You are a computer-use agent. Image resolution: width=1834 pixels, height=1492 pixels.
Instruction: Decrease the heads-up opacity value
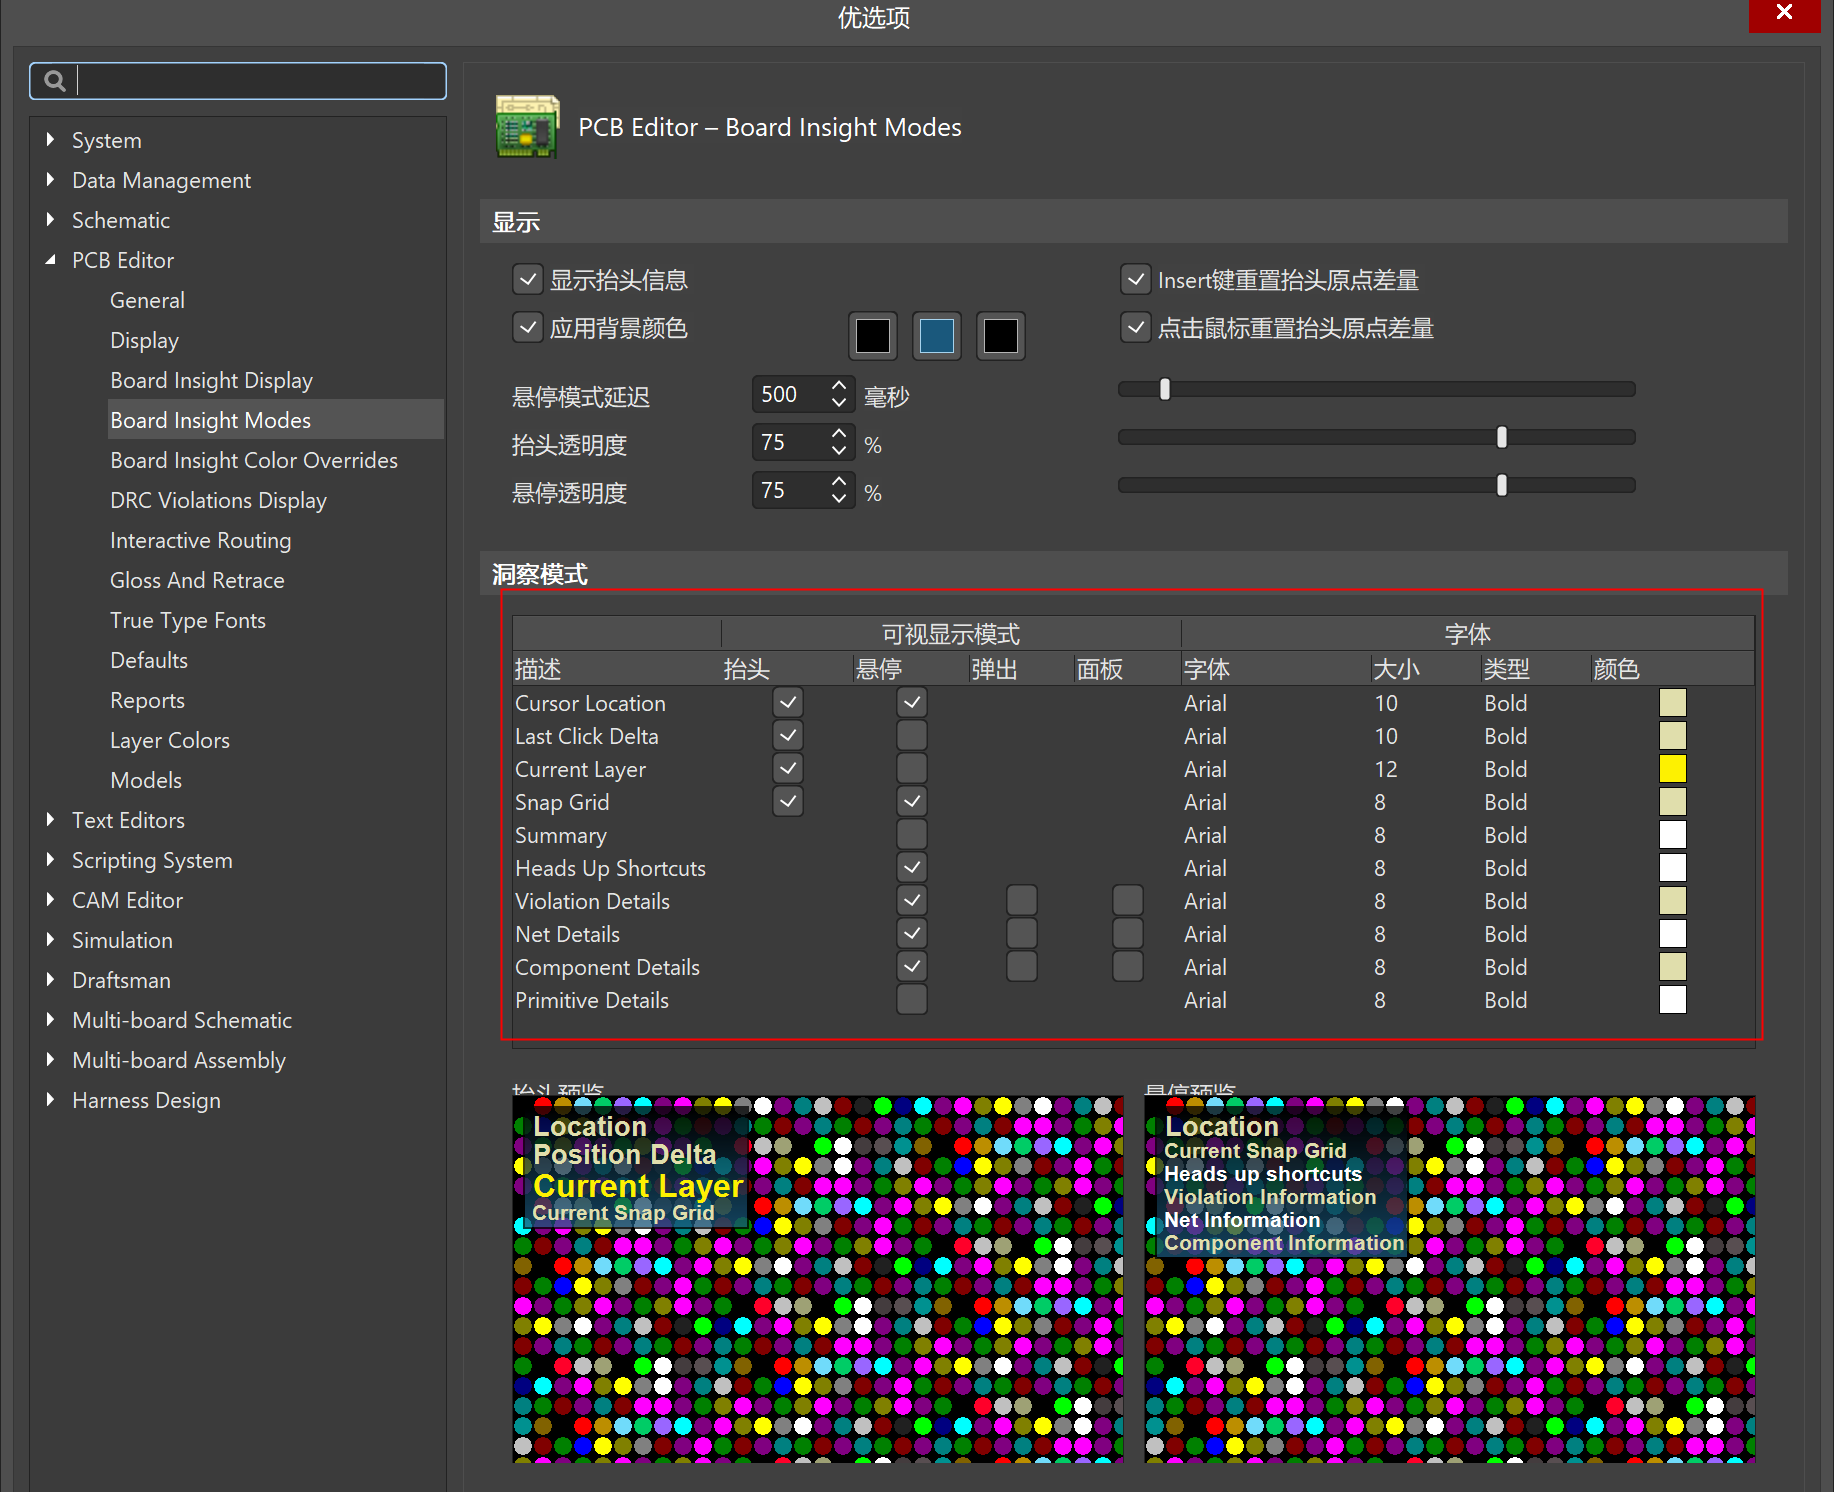point(839,452)
